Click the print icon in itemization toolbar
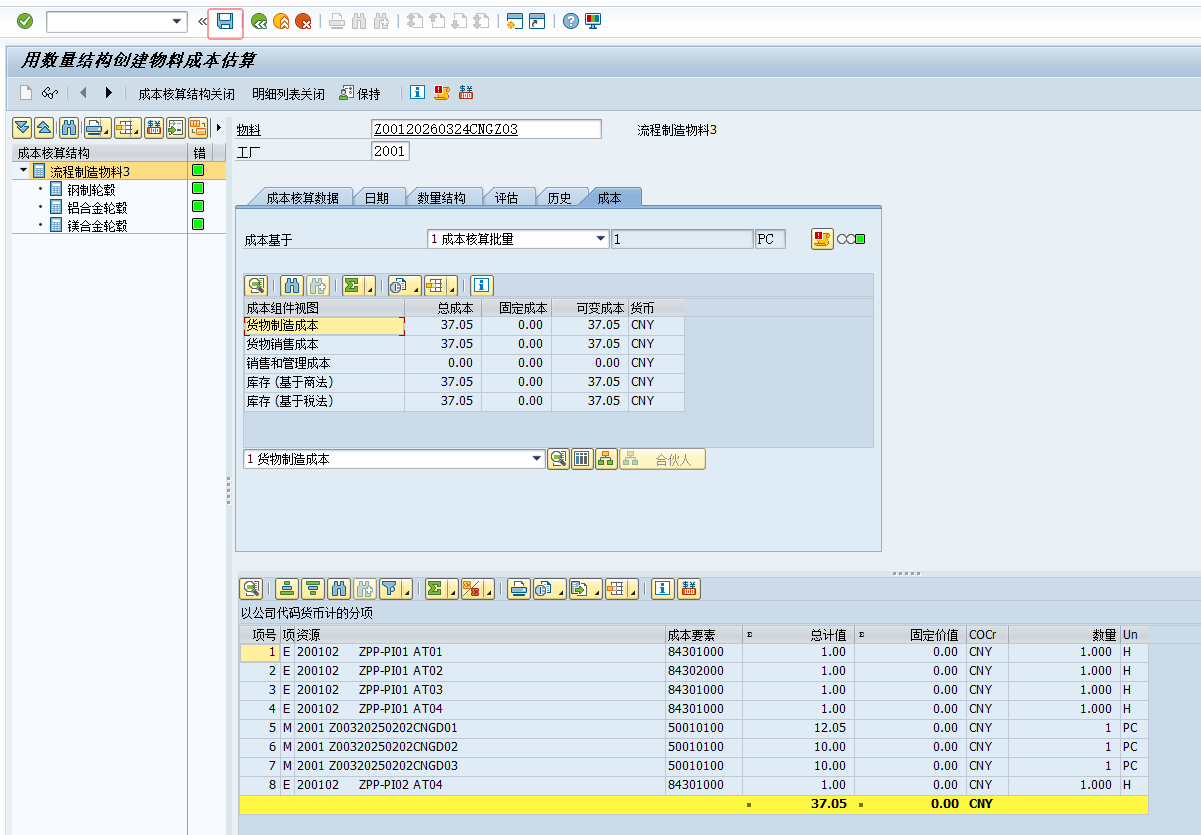This screenshot has height=835, width=1201. point(518,589)
